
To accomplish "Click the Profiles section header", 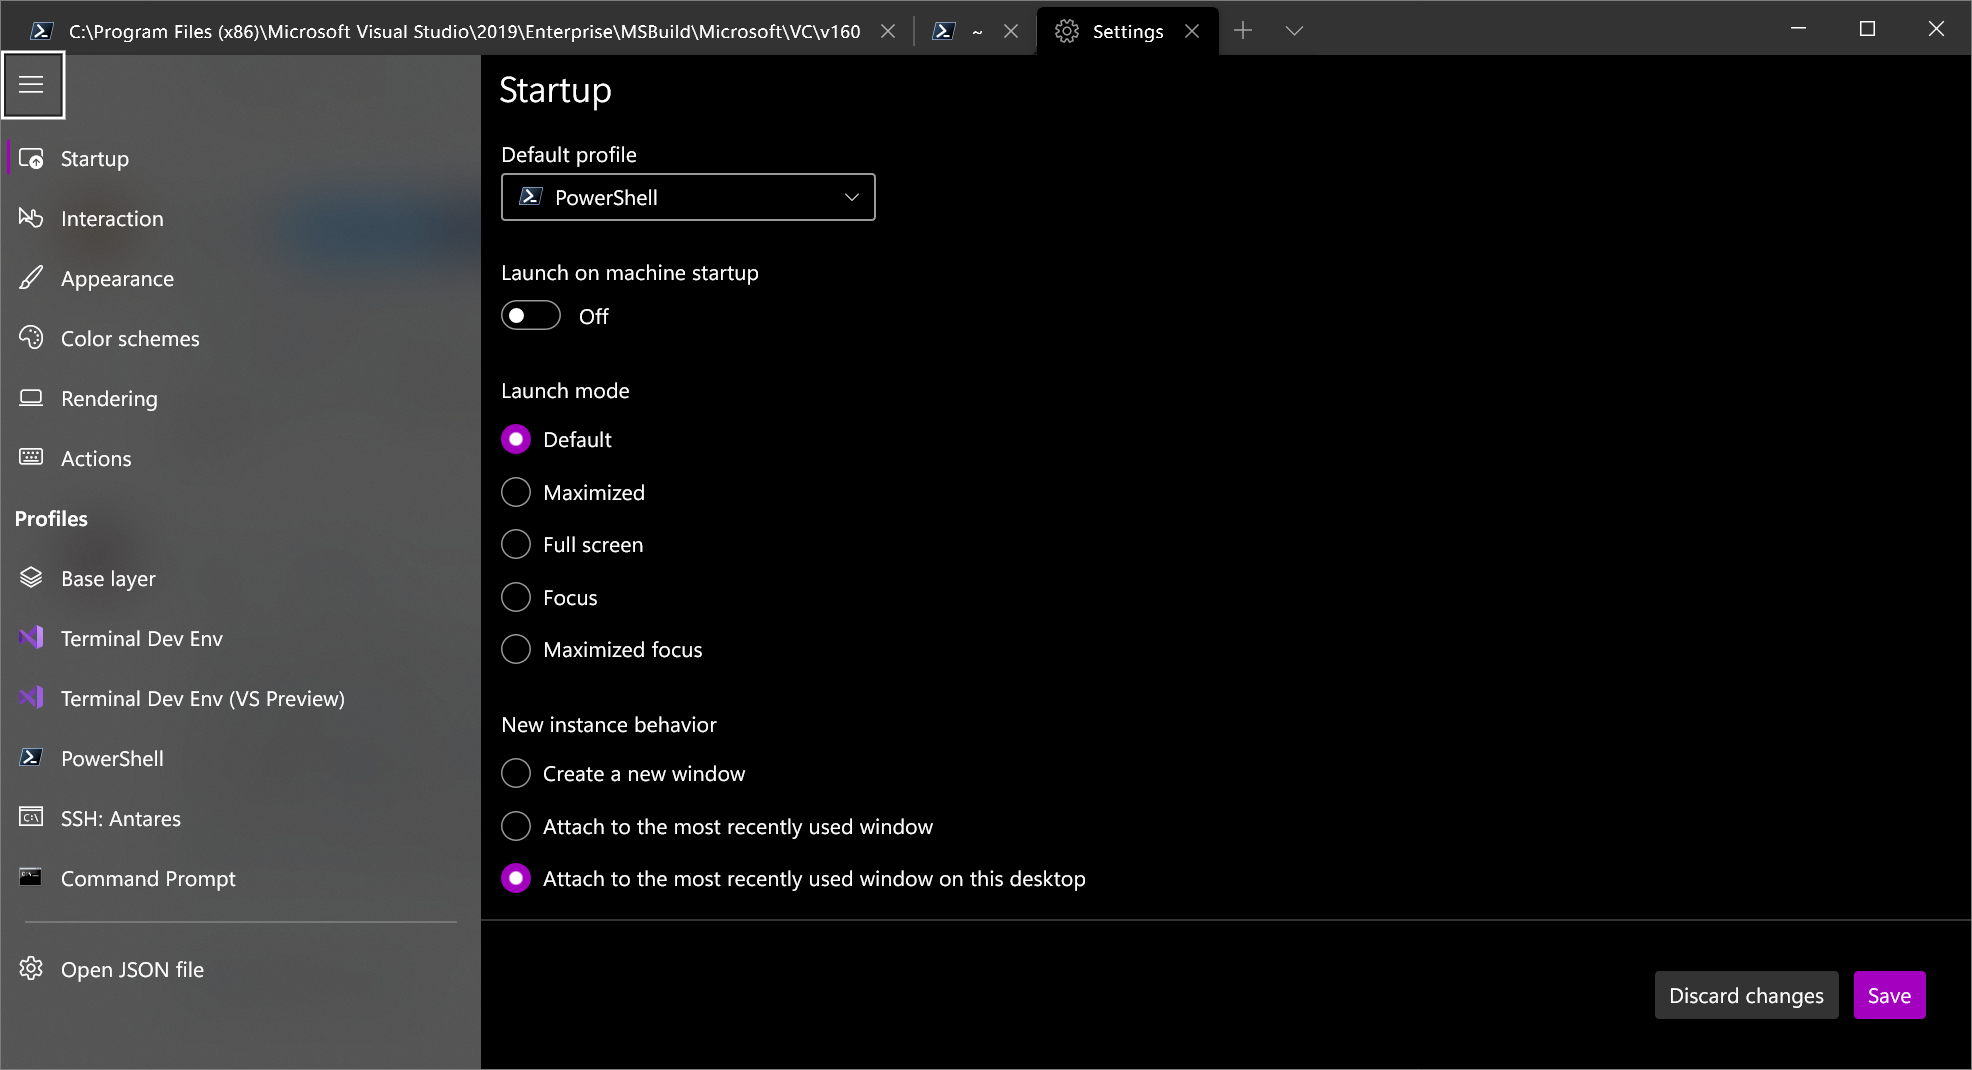I will 51,518.
